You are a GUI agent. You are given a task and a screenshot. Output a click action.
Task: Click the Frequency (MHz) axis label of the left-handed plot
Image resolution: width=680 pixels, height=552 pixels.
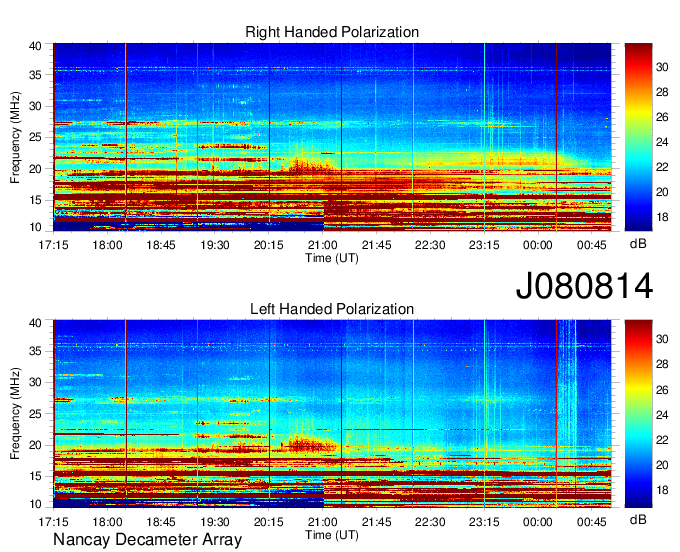point(15,414)
